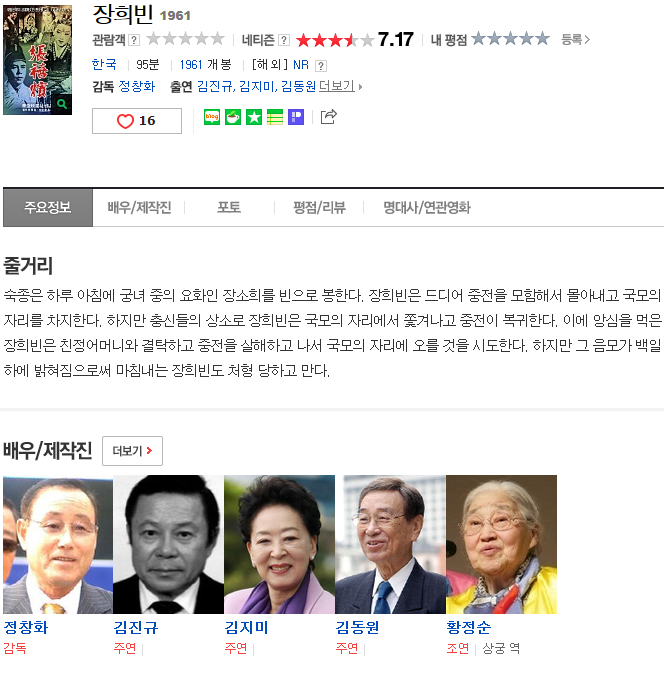The width and height of the screenshot is (664, 675).
Task: Click the purple P share icon
Action: click(296, 117)
